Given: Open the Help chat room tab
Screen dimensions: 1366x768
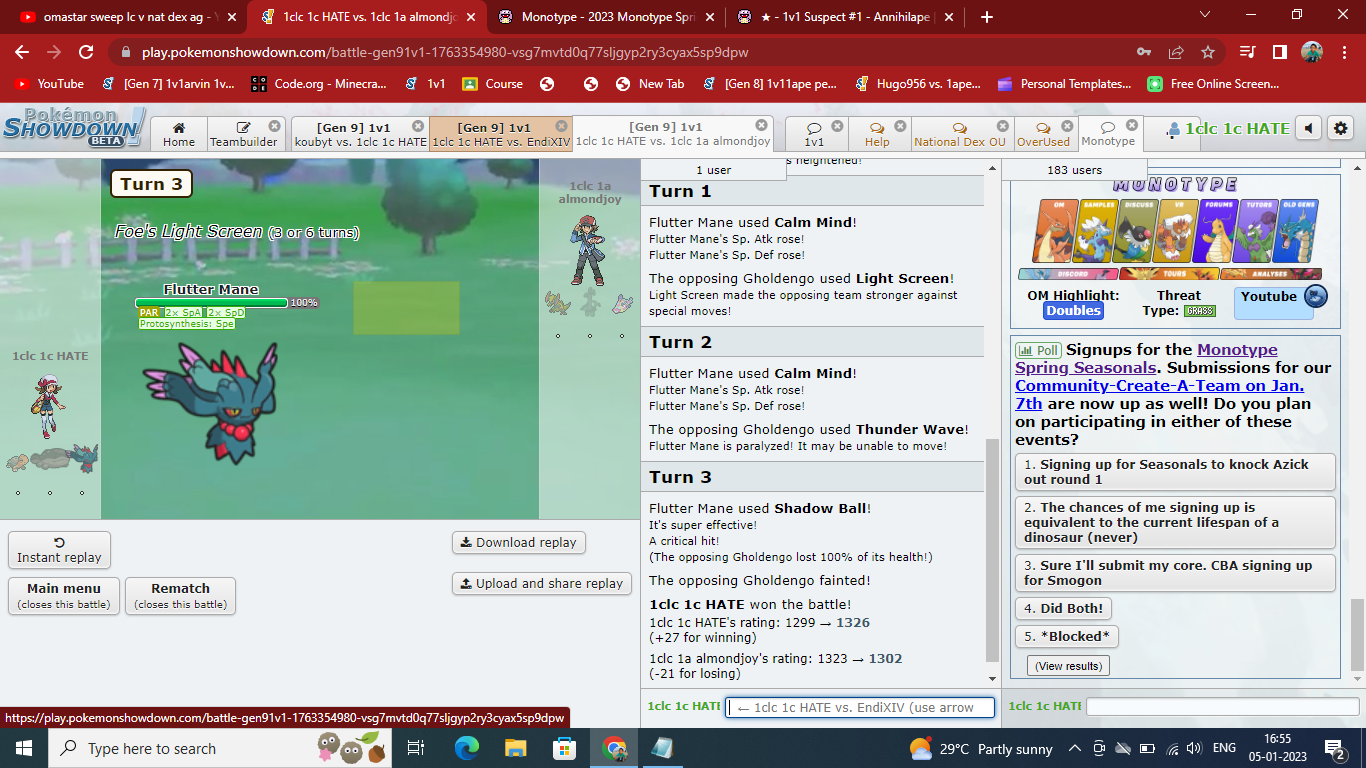Looking at the screenshot, I should click(x=877, y=134).
